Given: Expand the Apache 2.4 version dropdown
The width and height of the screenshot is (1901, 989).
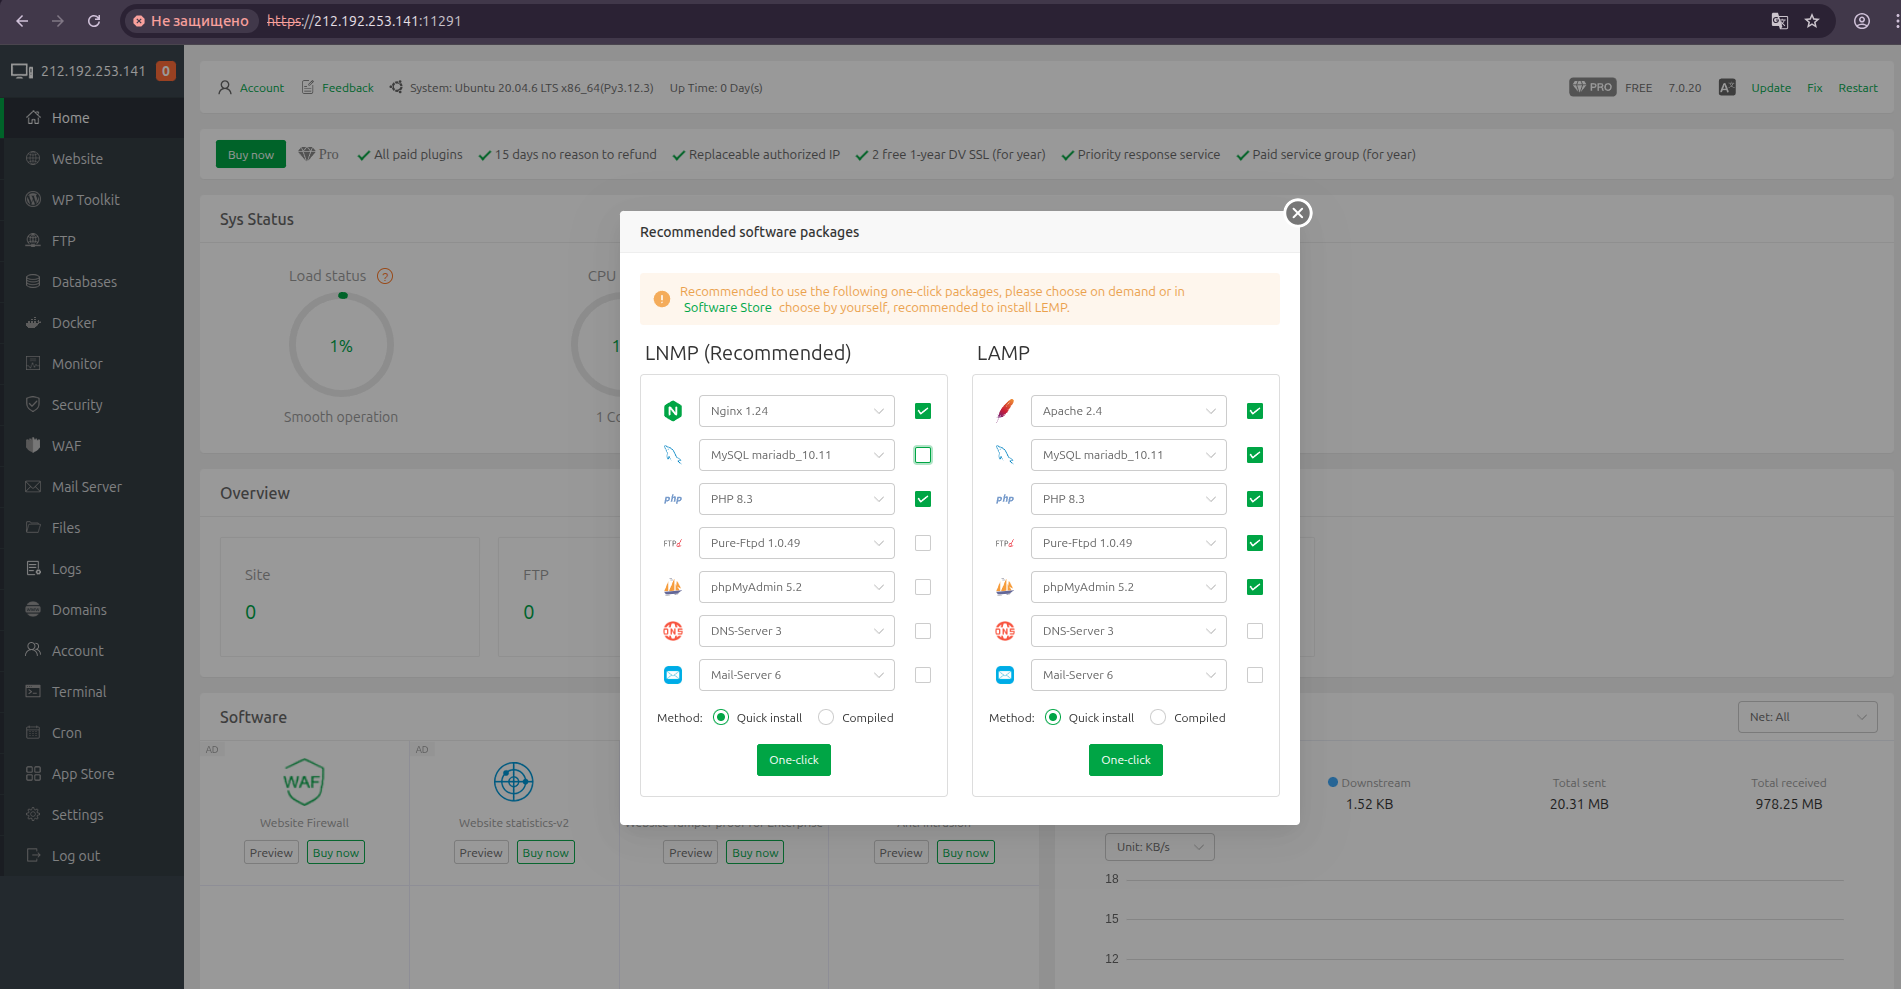Looking at the screenshot, I should 1129,411.
